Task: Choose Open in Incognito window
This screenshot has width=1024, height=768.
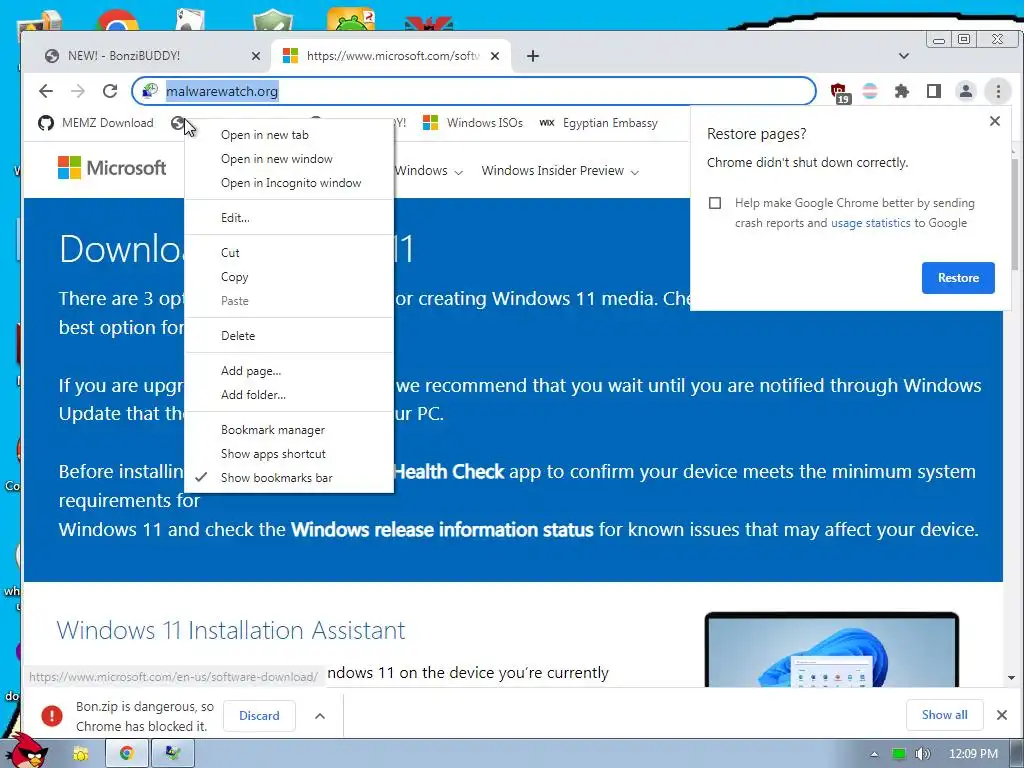Action: [289, 183]
